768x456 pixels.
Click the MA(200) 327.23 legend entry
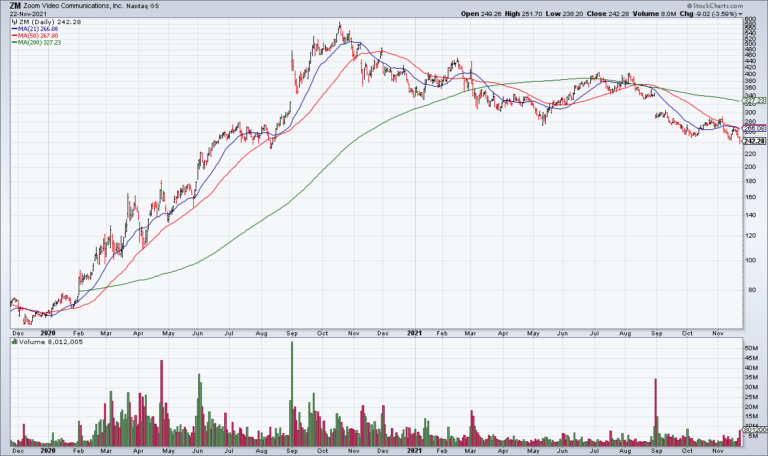[x=37, y=43]
